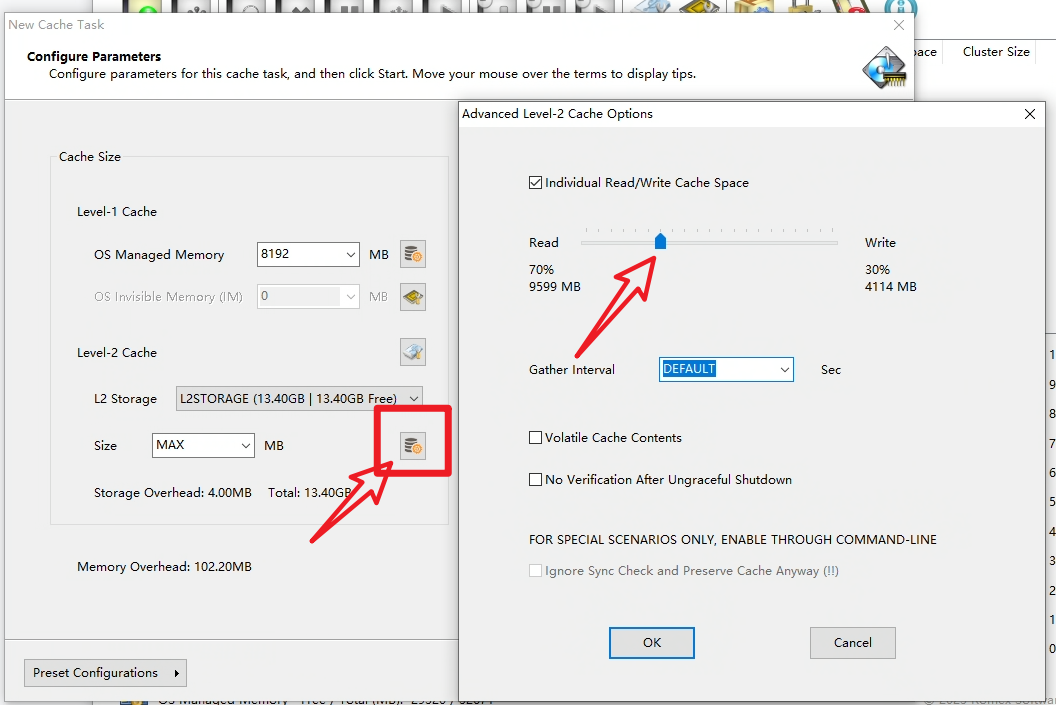
Task: Uncheck Individual Read/Write Cache Space
Action: (536, 183)
